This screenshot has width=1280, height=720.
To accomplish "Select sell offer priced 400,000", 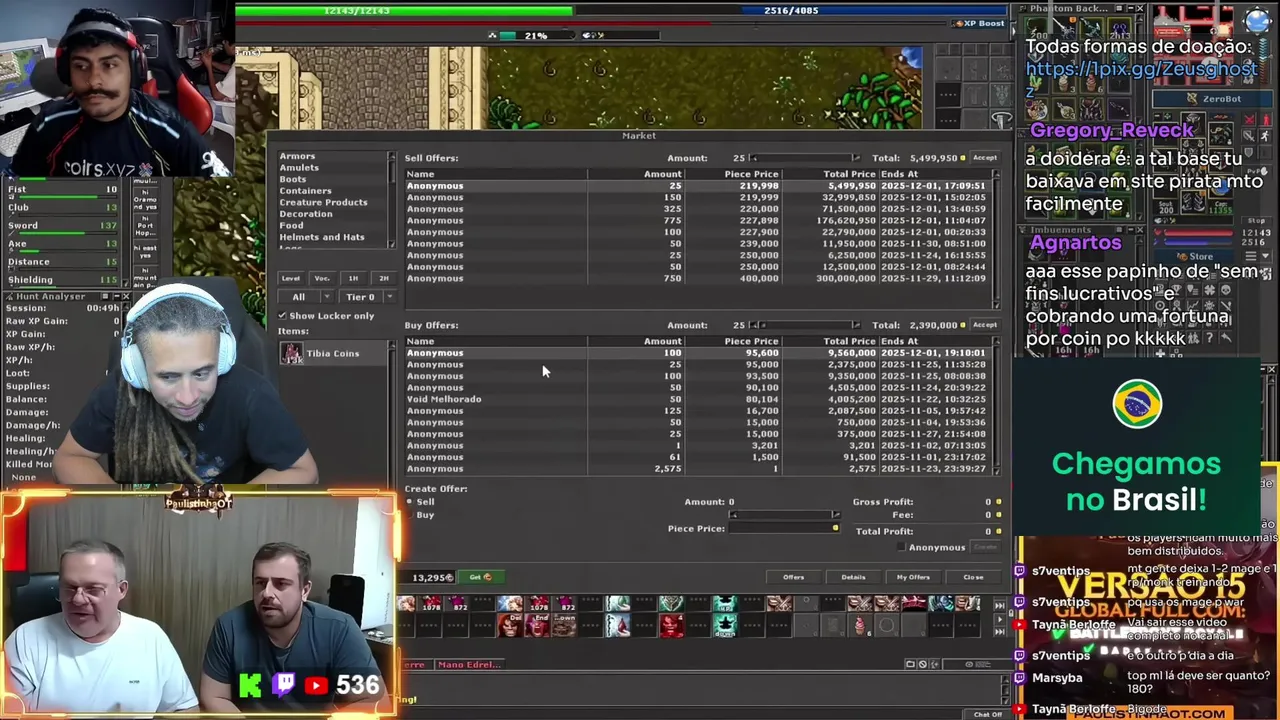I will [696, 278].
